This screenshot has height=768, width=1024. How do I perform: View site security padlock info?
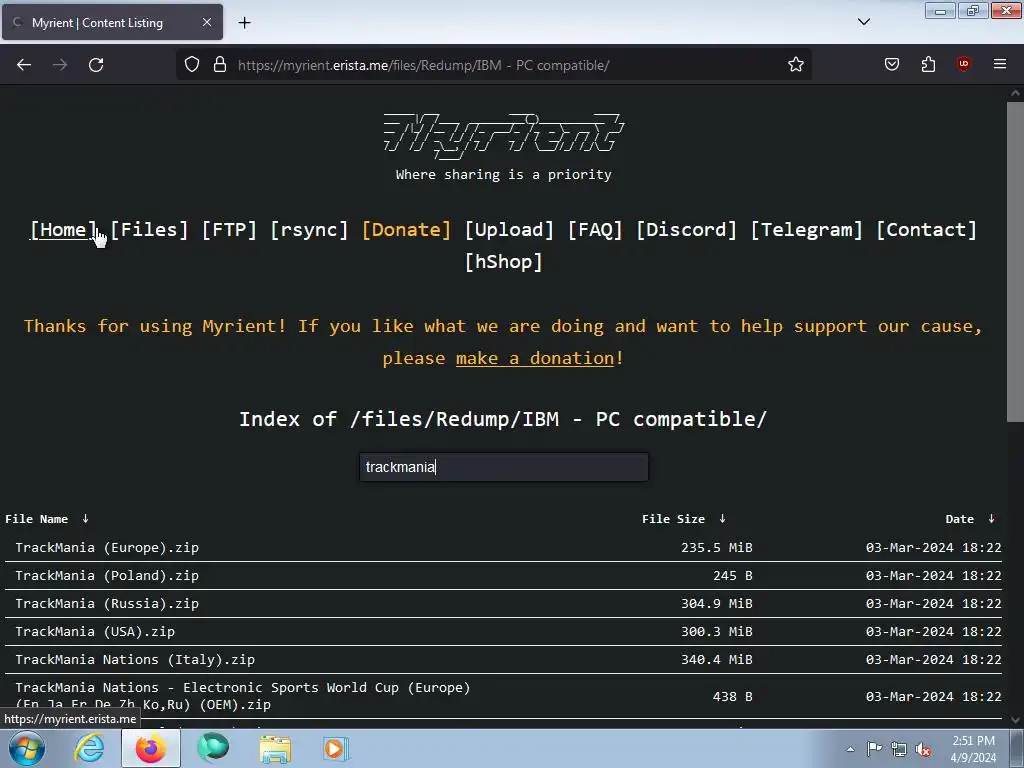[x=220, y=65]
